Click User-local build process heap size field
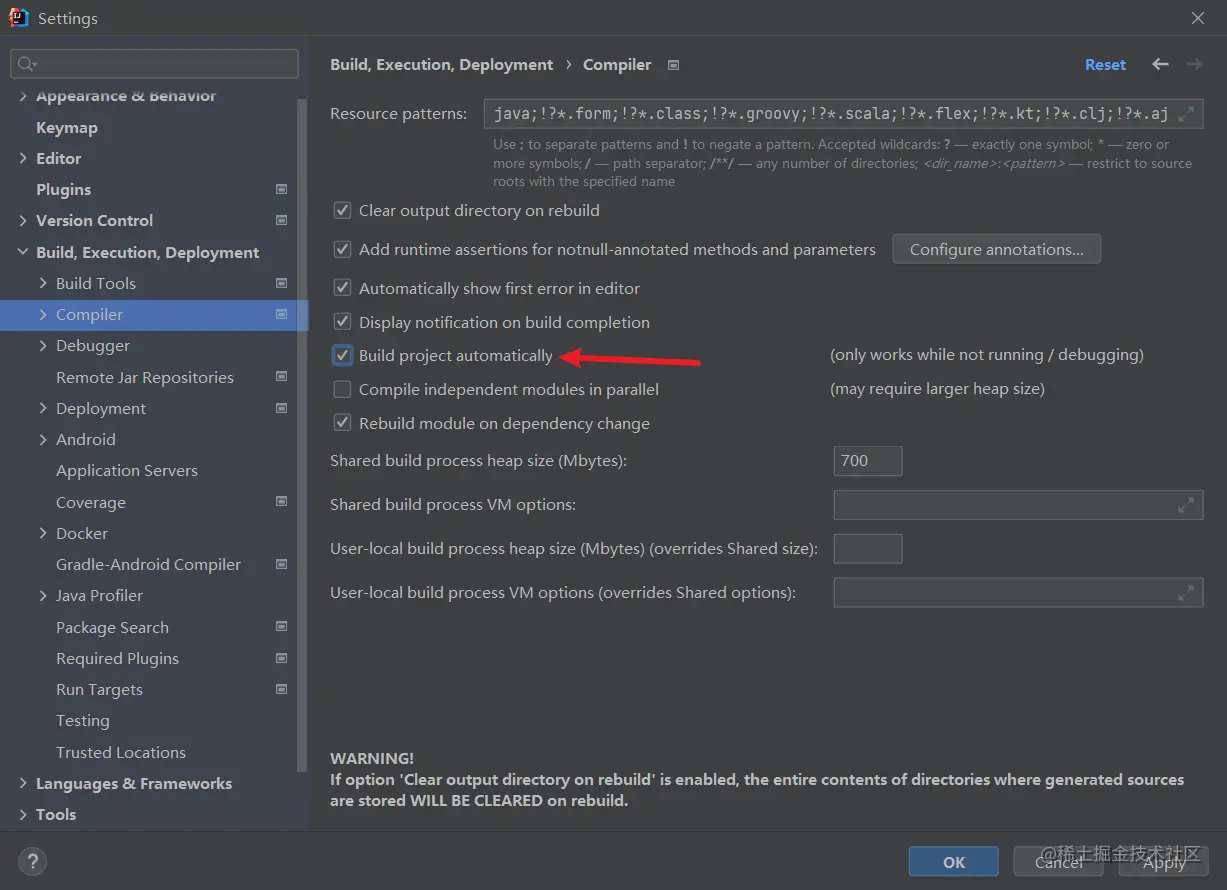 pos(868,549)
